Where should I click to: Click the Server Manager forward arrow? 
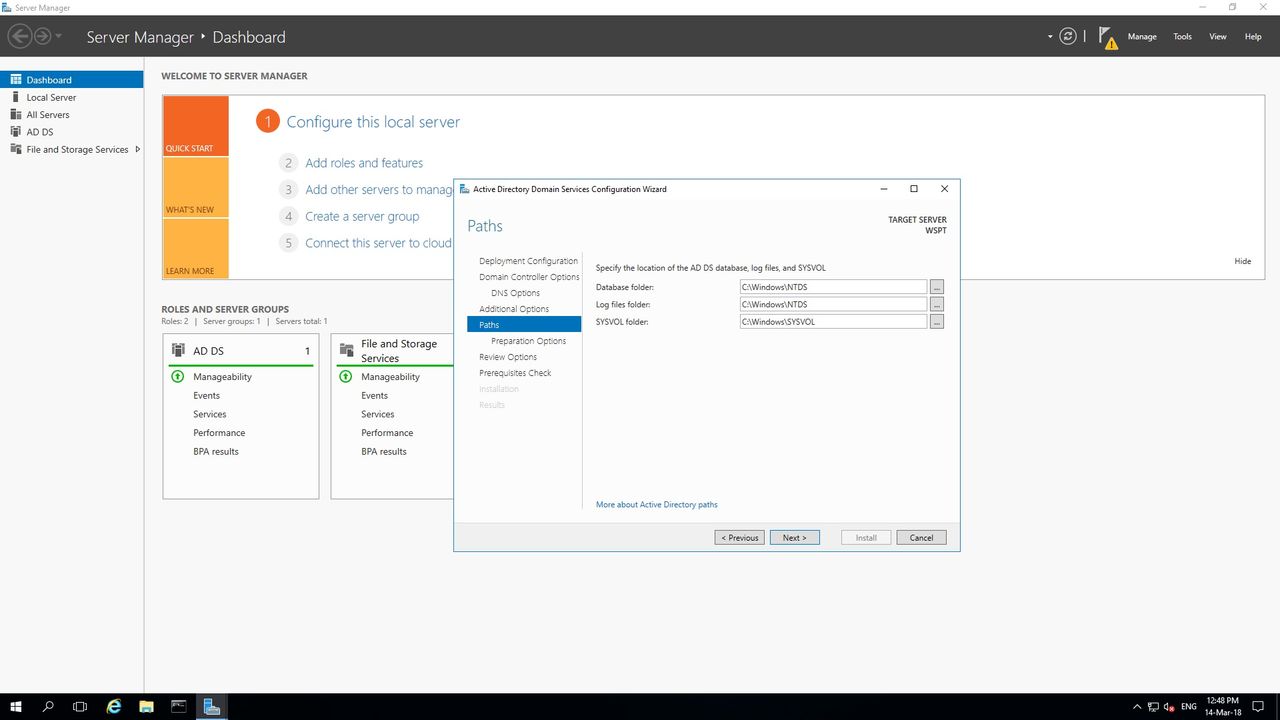point(43,37)
